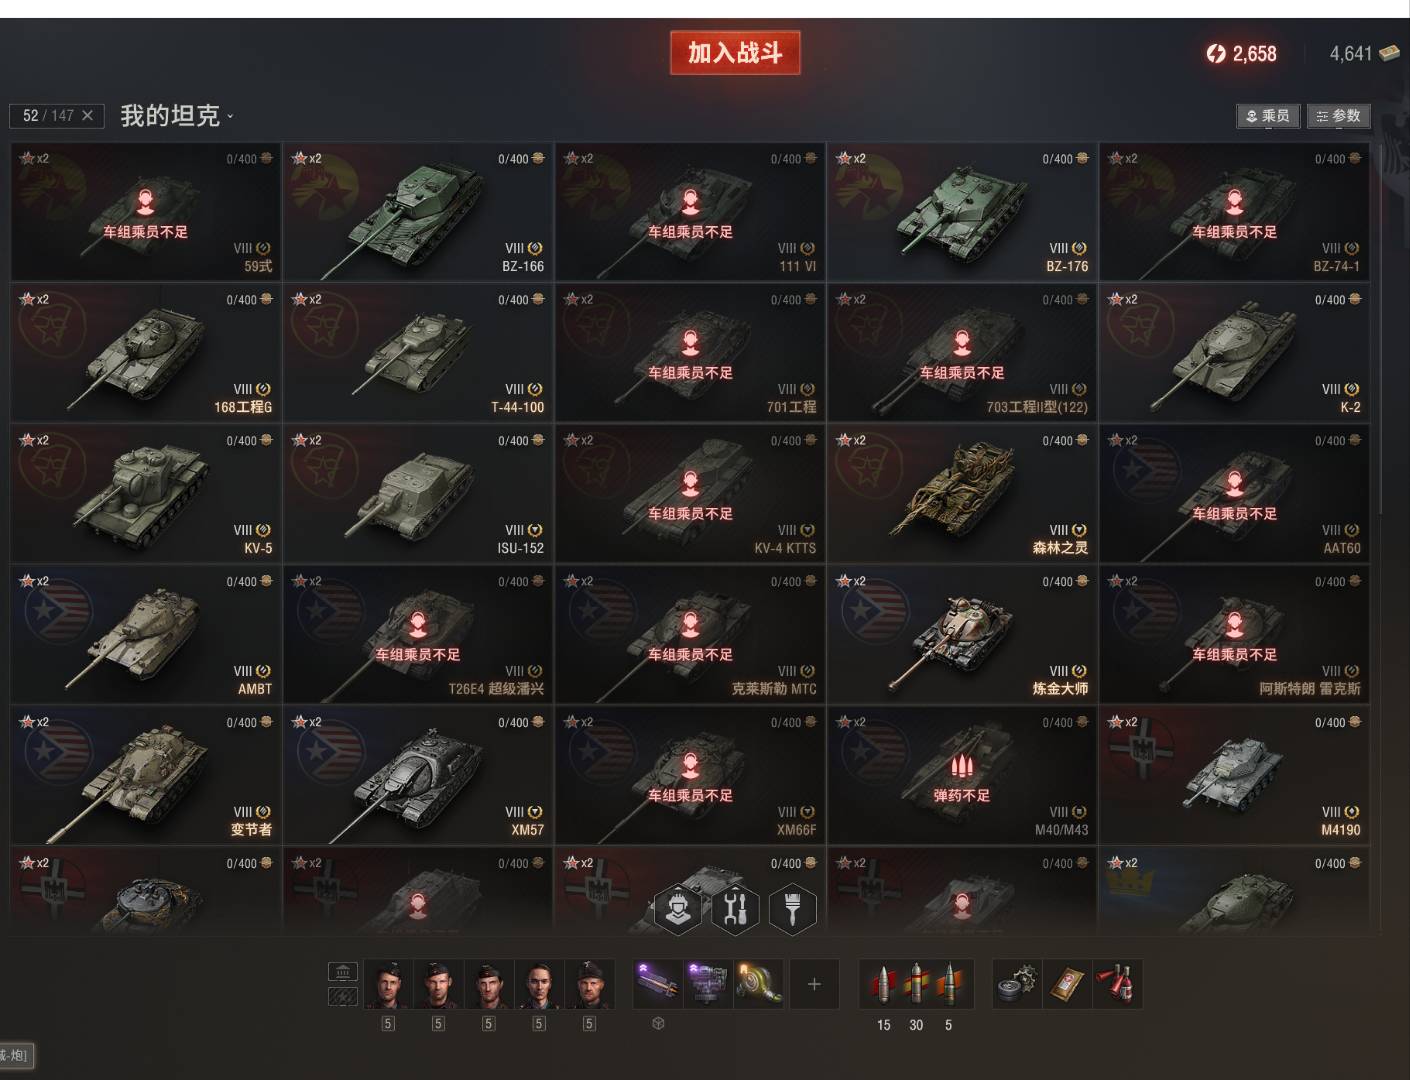The image size is (1410, 1080).
Task: Select the shell with 30 rounds
Action: (916, 984)
